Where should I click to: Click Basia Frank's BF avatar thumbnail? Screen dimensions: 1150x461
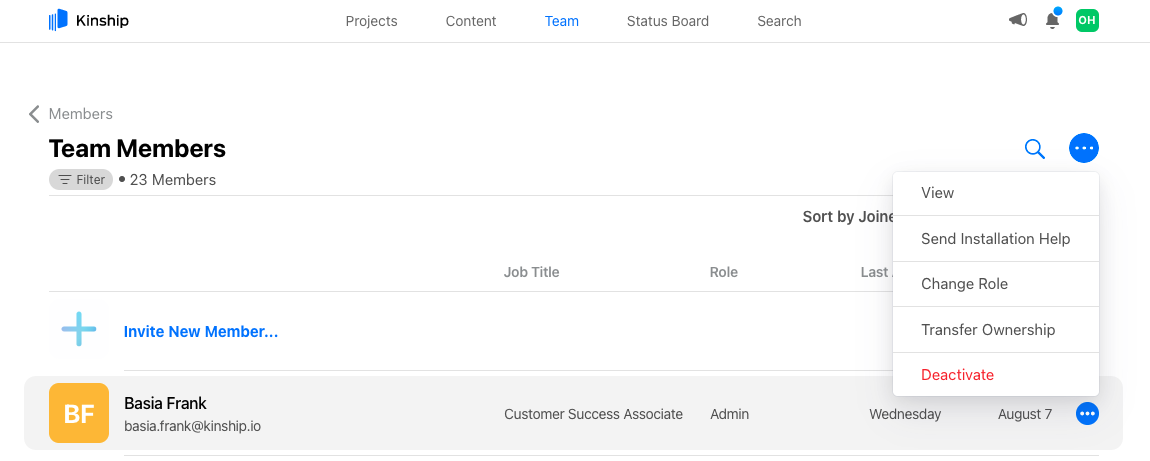click(79, 413)
